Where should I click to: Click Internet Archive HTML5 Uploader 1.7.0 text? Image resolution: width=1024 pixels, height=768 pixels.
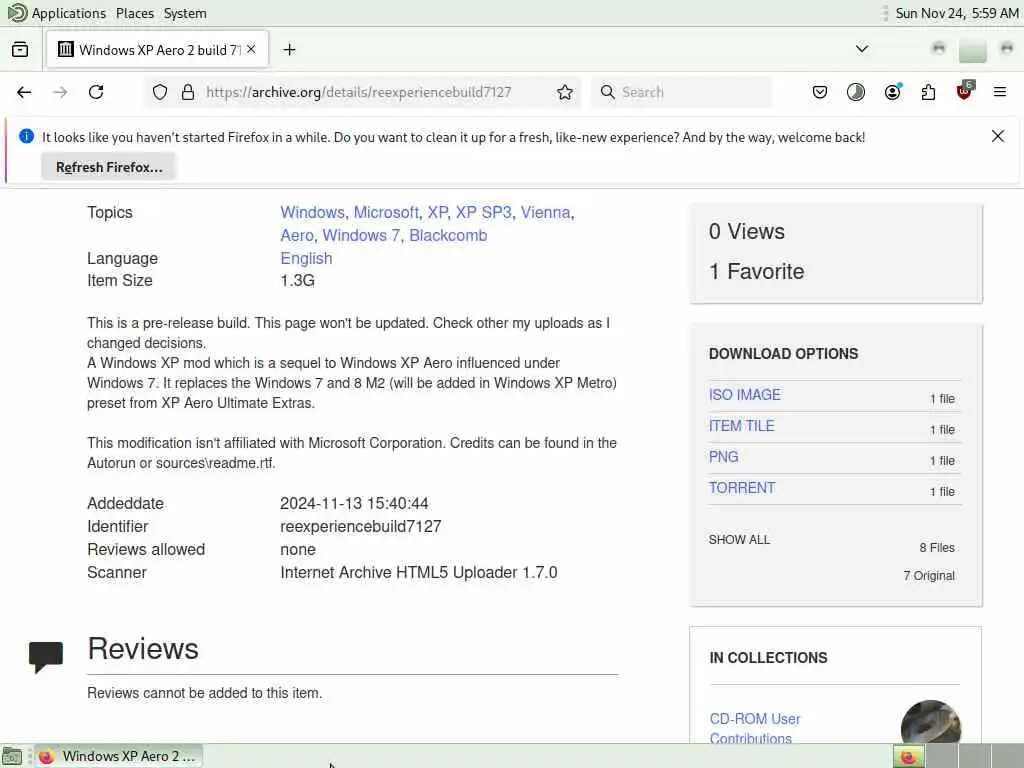(419, 572)
